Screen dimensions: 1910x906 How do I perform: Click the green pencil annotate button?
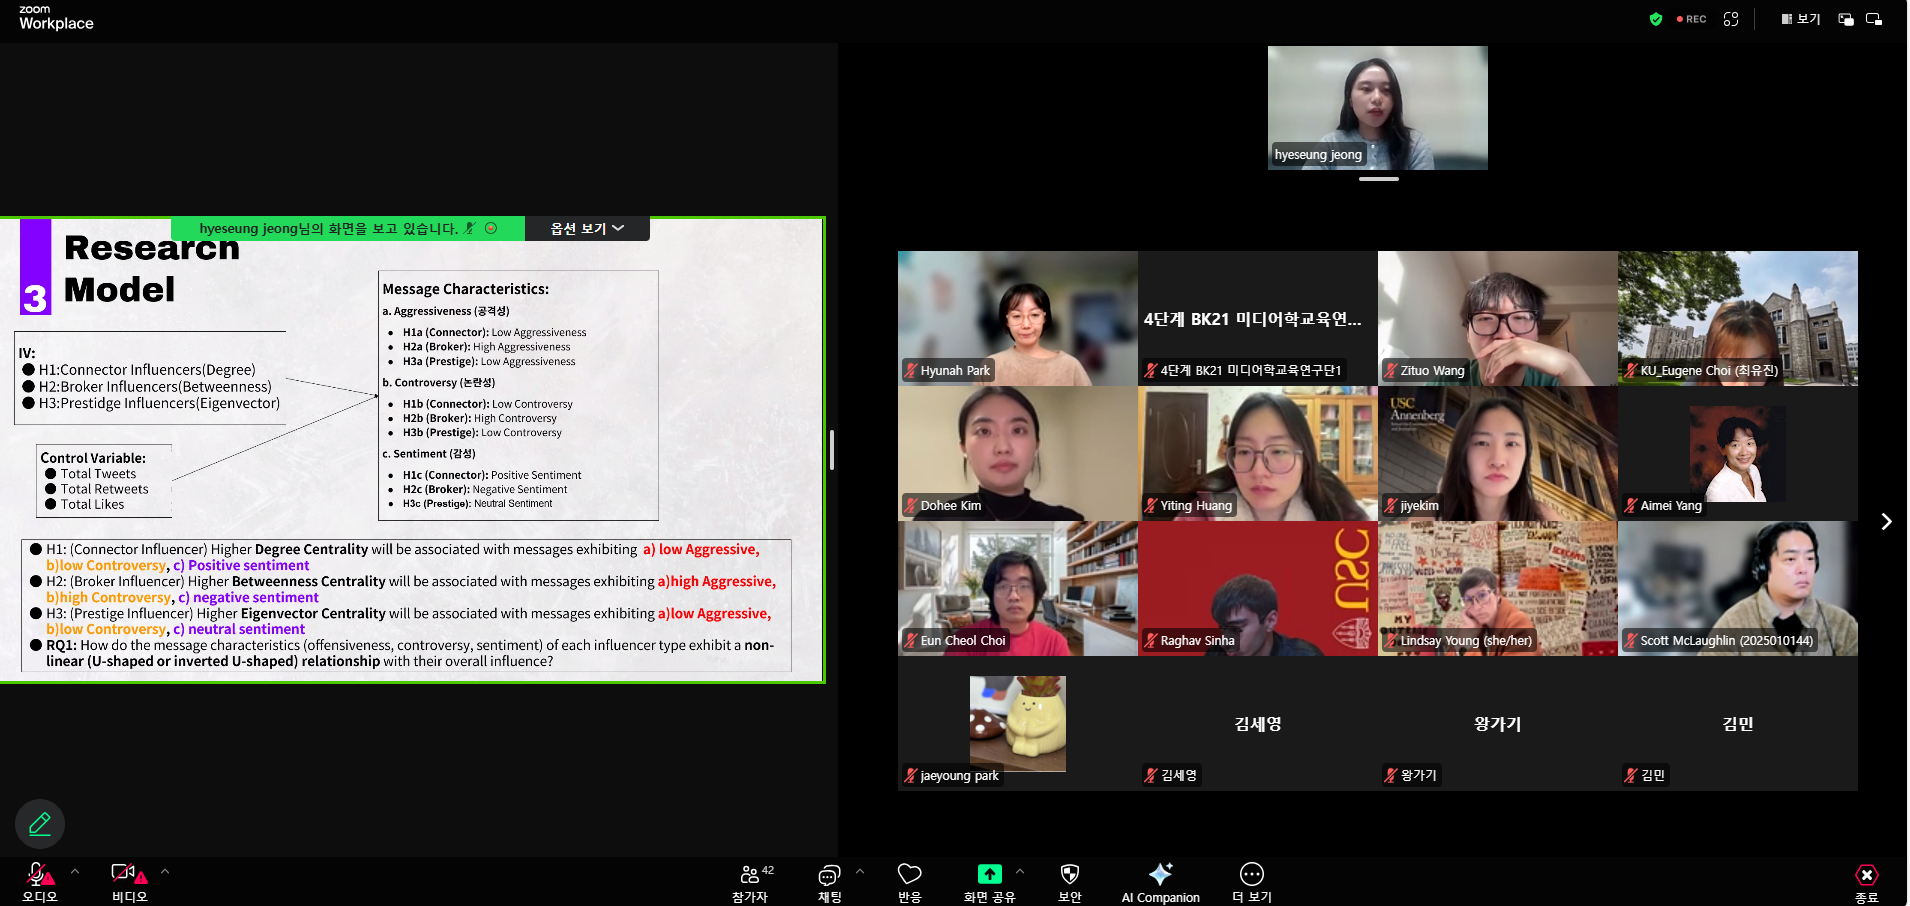pos(40,824)
